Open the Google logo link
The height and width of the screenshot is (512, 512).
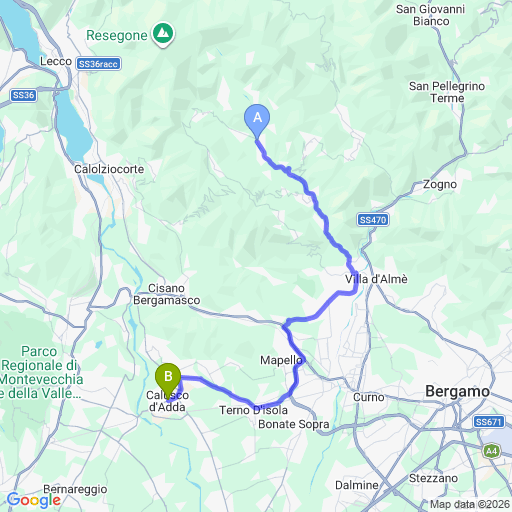pos(34,500)
